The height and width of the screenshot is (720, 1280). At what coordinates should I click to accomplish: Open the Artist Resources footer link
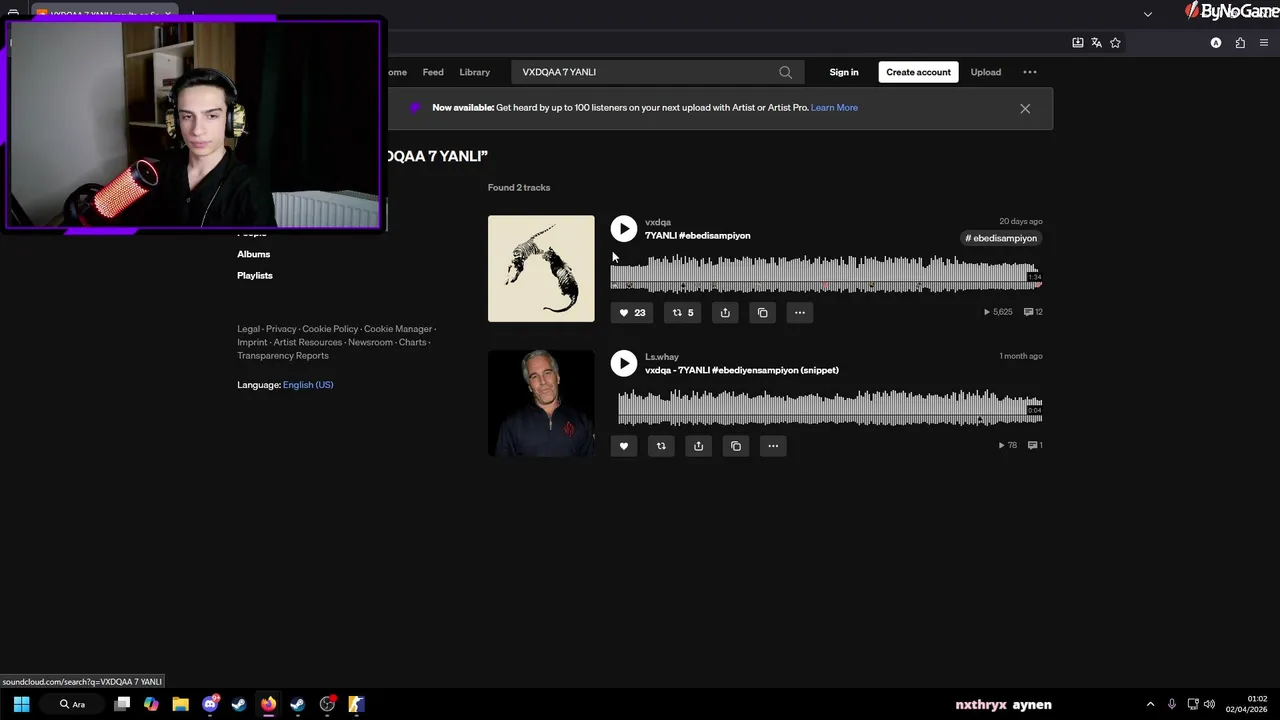(x=308, y=342)
